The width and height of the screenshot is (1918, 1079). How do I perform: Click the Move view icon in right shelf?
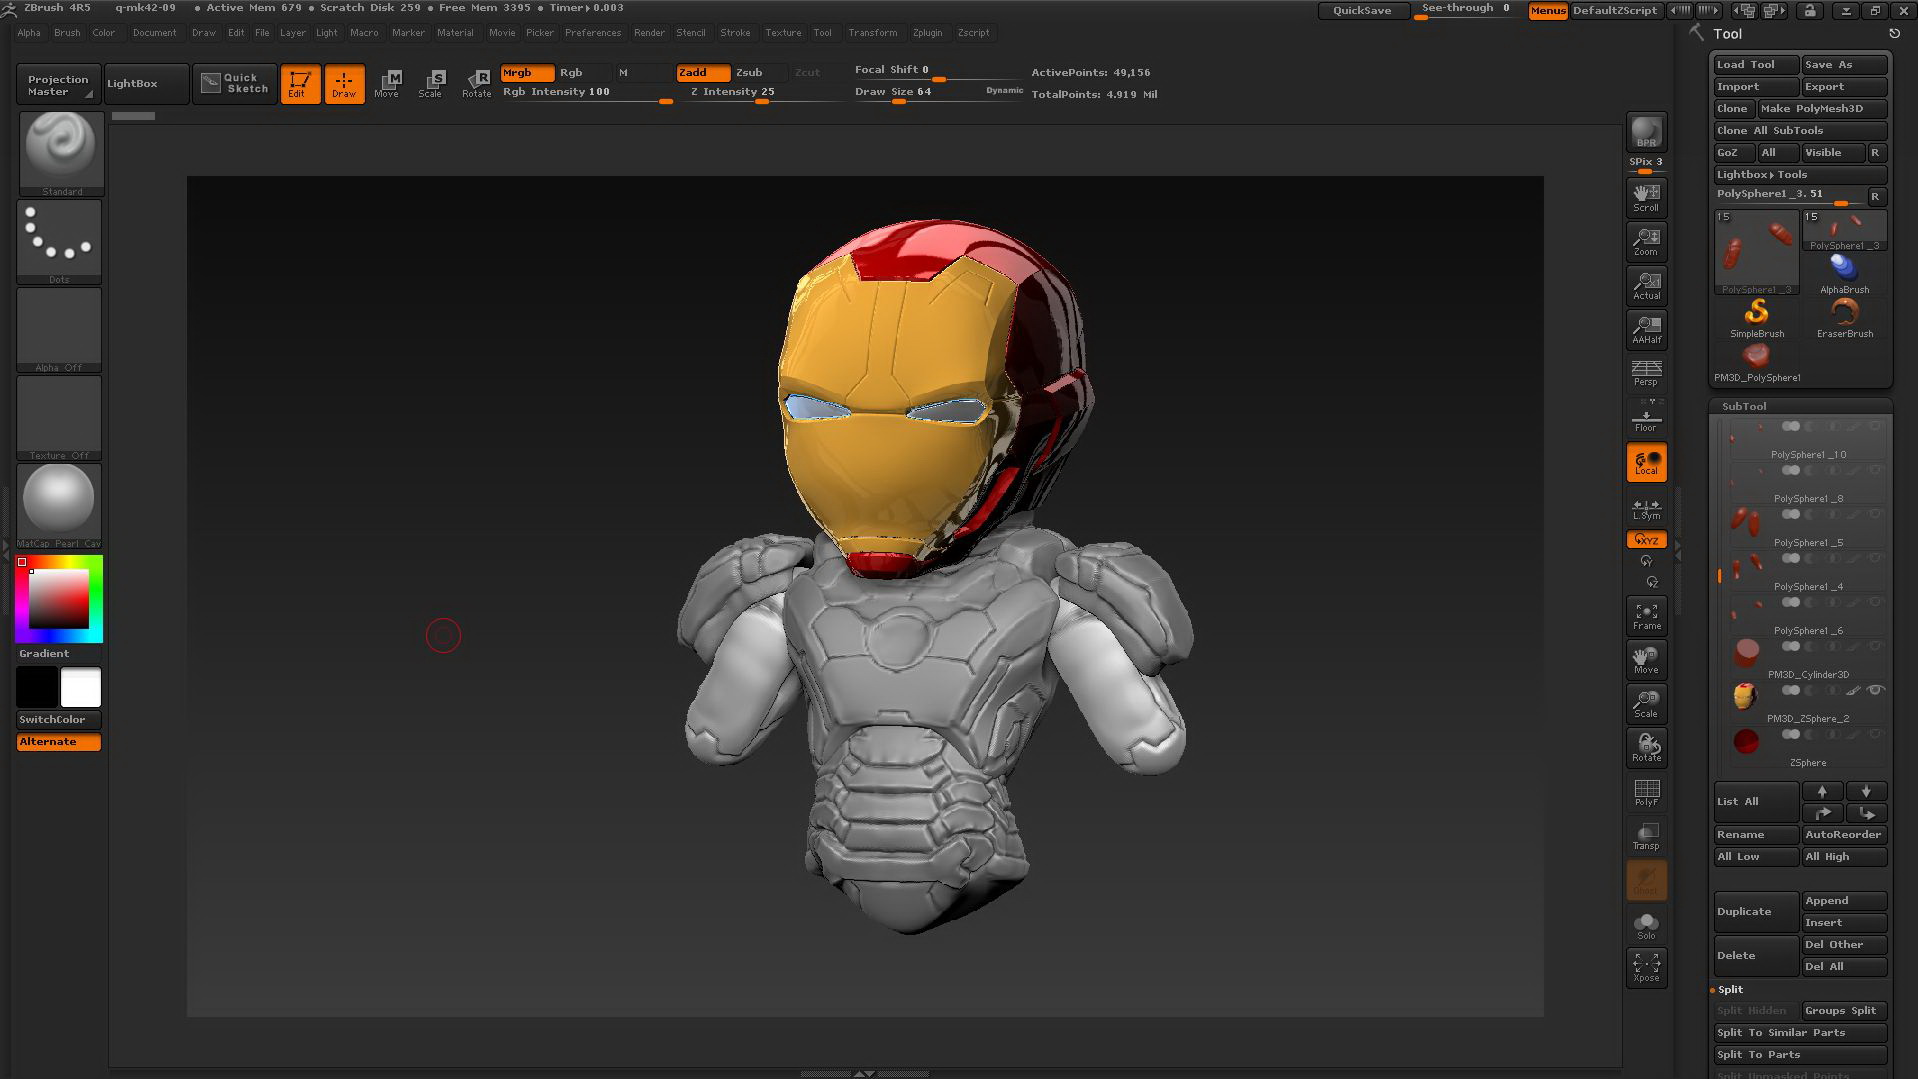(1646, 660)
